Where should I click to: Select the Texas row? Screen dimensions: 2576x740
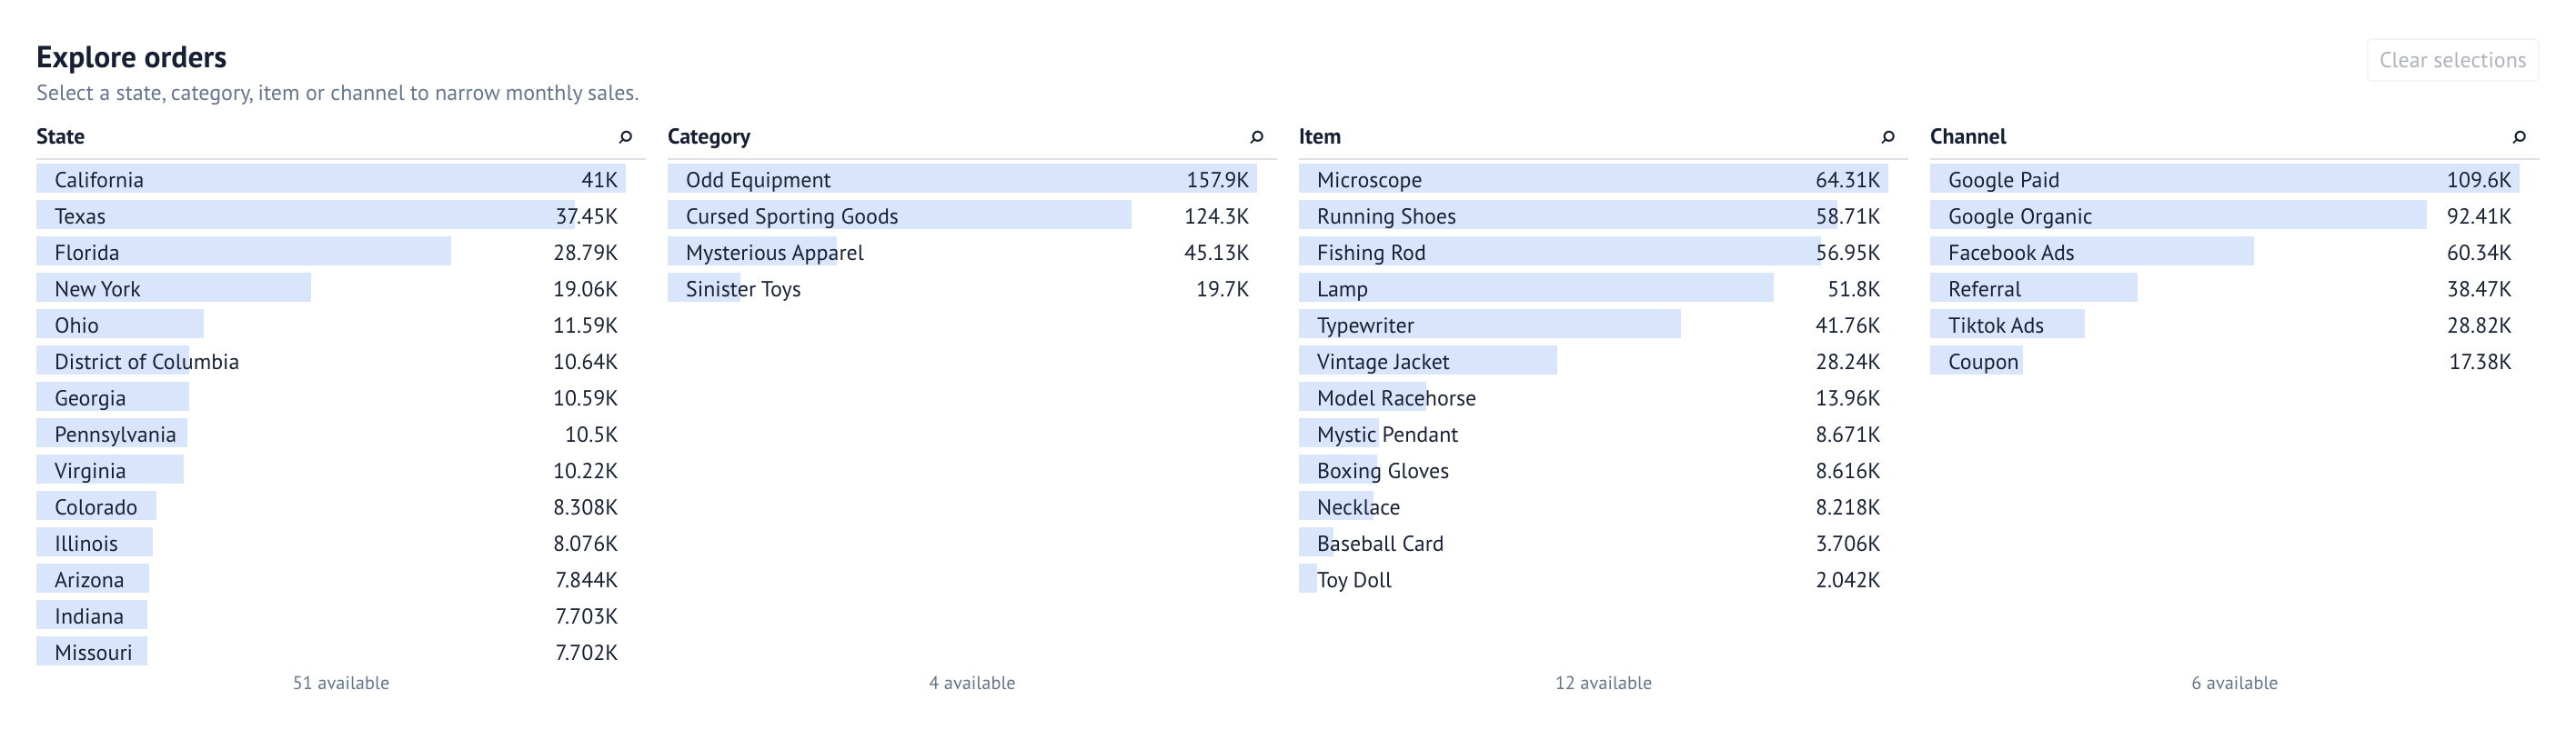tap(331, 216)
